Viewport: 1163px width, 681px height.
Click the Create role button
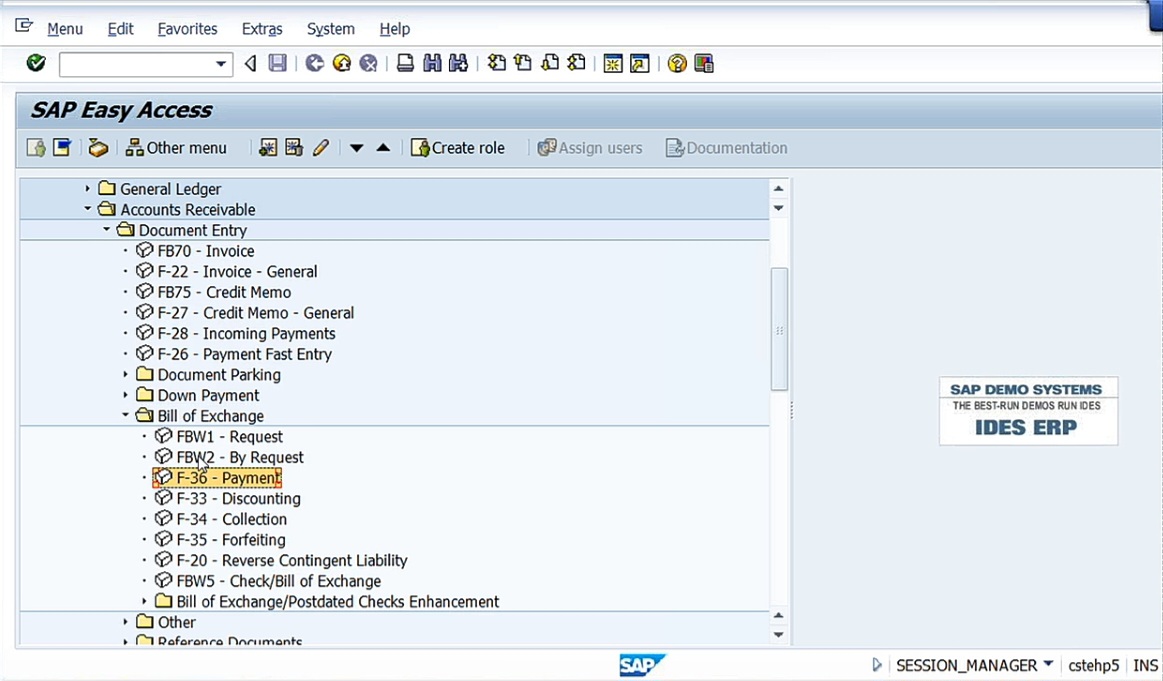tap(458, 148)
